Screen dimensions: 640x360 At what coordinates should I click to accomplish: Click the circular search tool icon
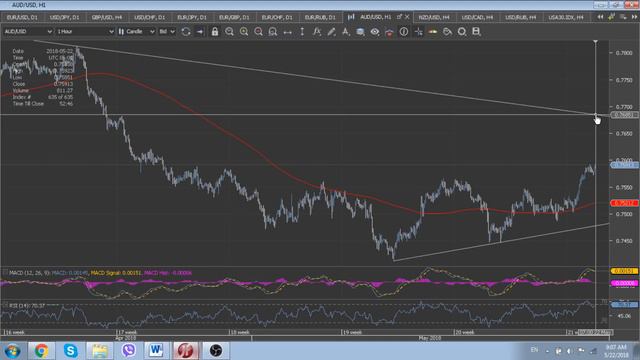click(462, 31)
